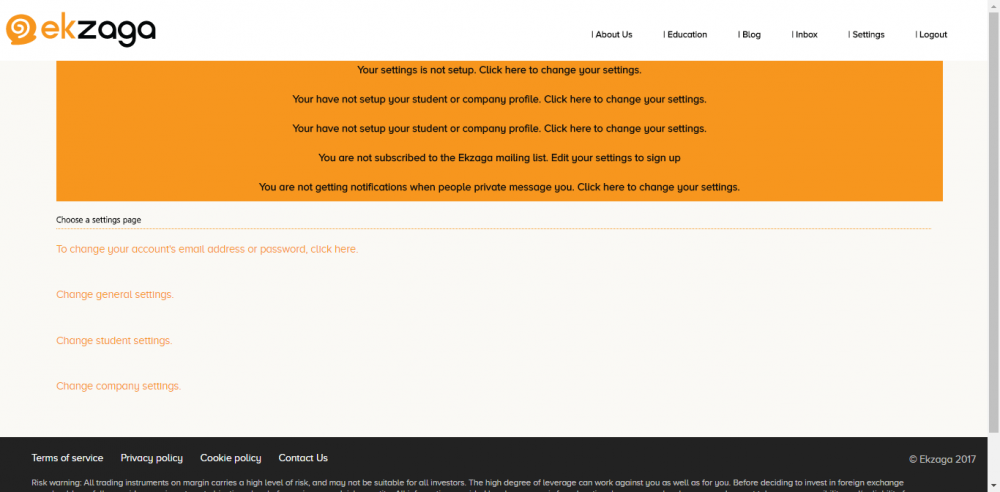Click the private message notifications notice
The height and width of the screenshot is (492, 1000).
(x=499, y=187)
